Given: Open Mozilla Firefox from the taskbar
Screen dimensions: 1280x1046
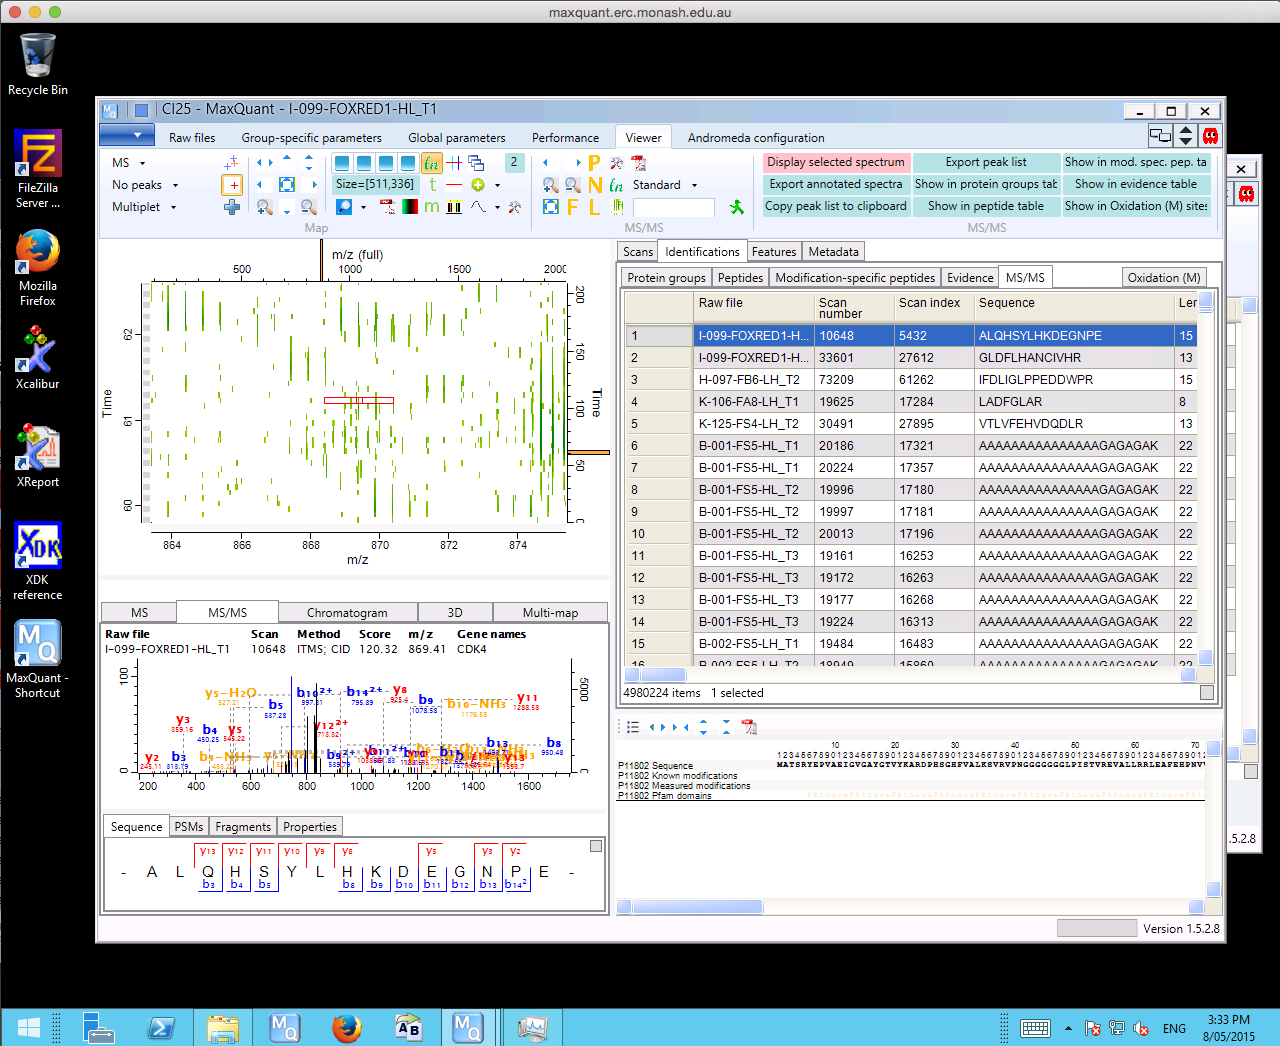Looking at the screenshot, I should [x=346, y=1027].
